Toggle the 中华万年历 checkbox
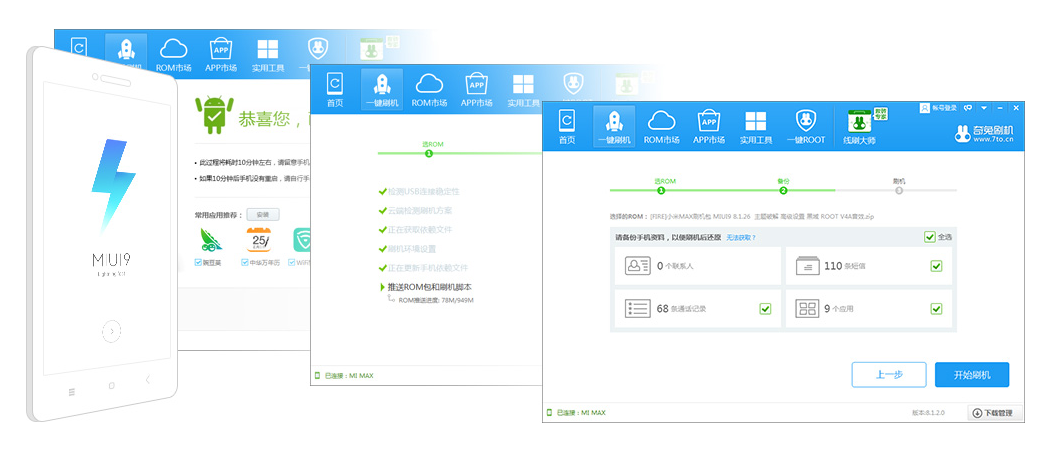 246,262
